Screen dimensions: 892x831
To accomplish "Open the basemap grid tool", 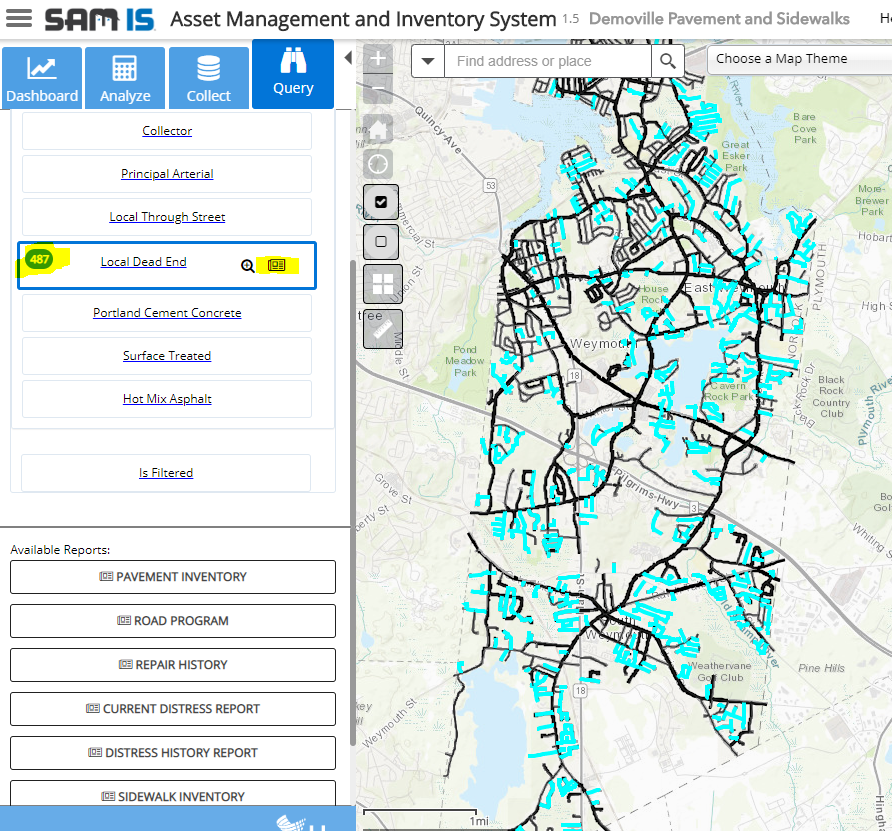I will click(x=382, y=284).
